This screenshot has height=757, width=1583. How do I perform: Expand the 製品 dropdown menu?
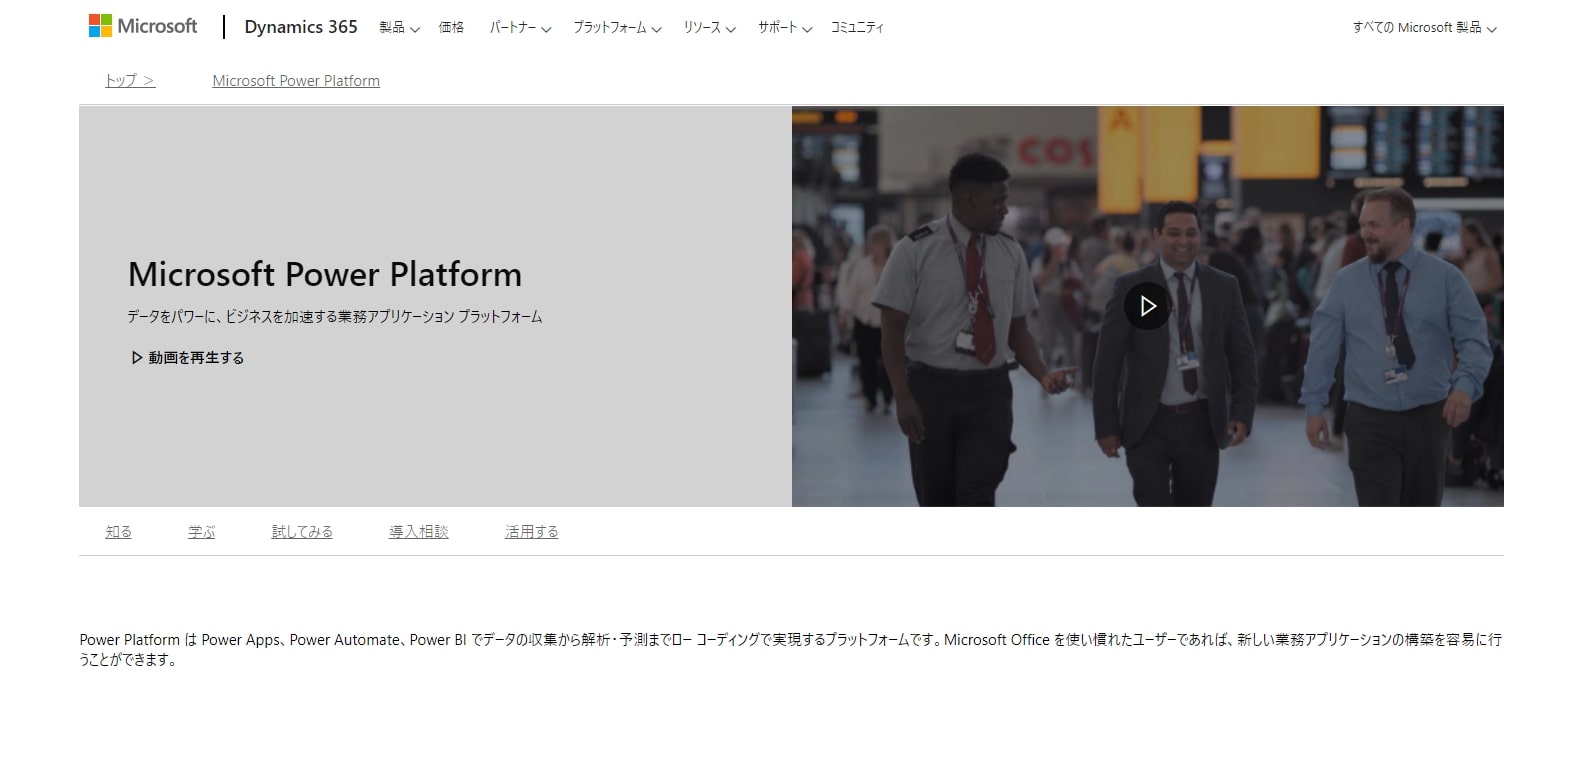tap(399, 28)
